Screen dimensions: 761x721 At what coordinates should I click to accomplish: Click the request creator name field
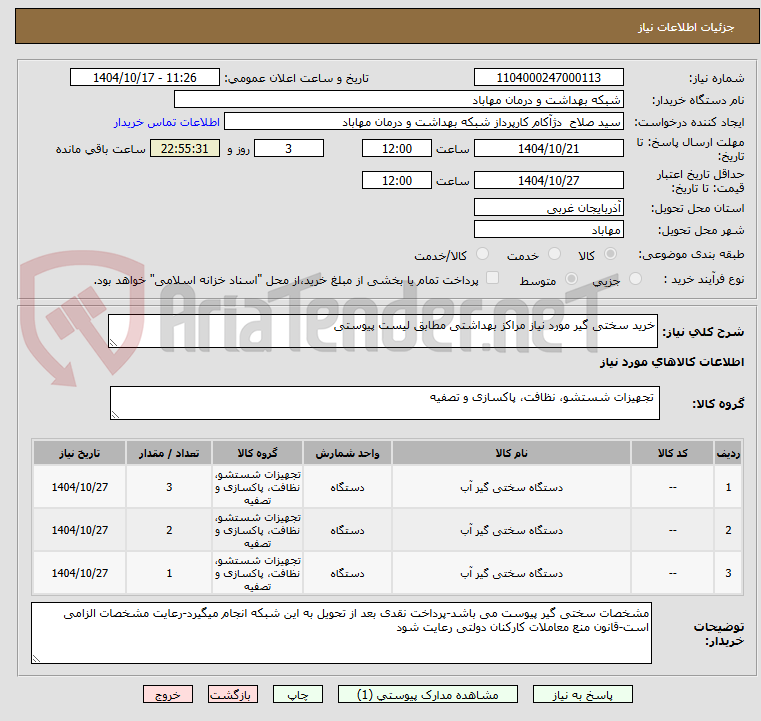[x=424, y=122]
